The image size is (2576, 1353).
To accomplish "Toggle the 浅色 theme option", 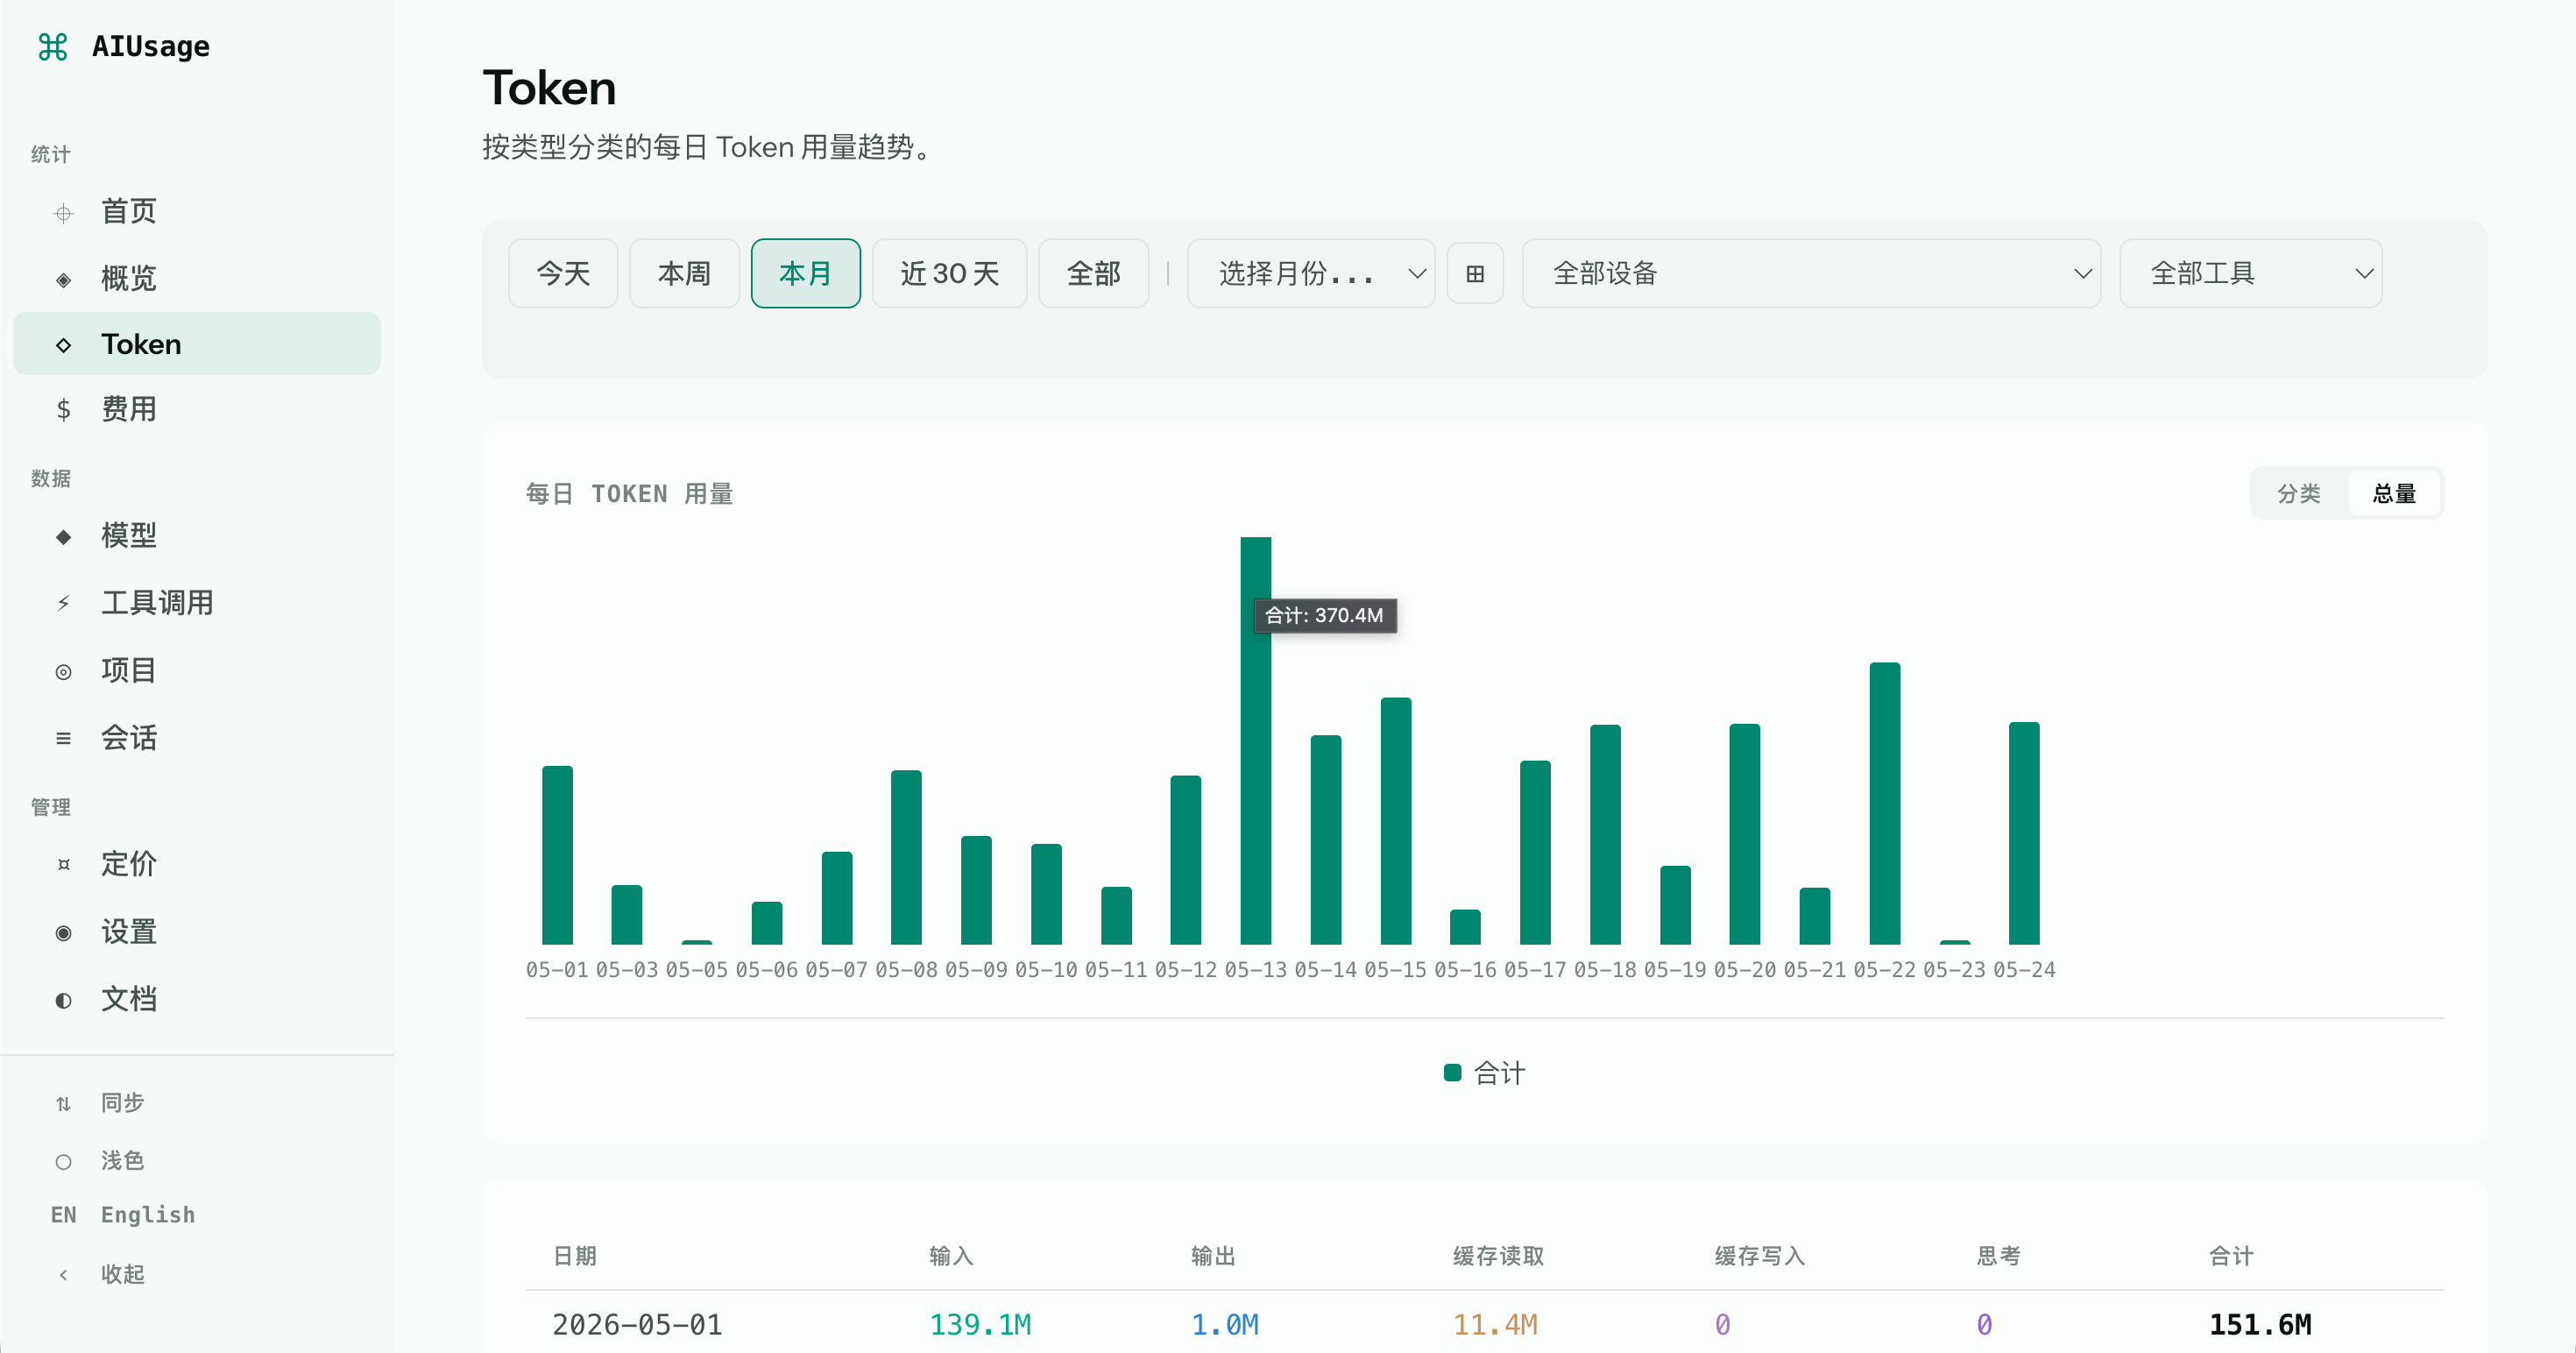I will [x=197, y=1160].
